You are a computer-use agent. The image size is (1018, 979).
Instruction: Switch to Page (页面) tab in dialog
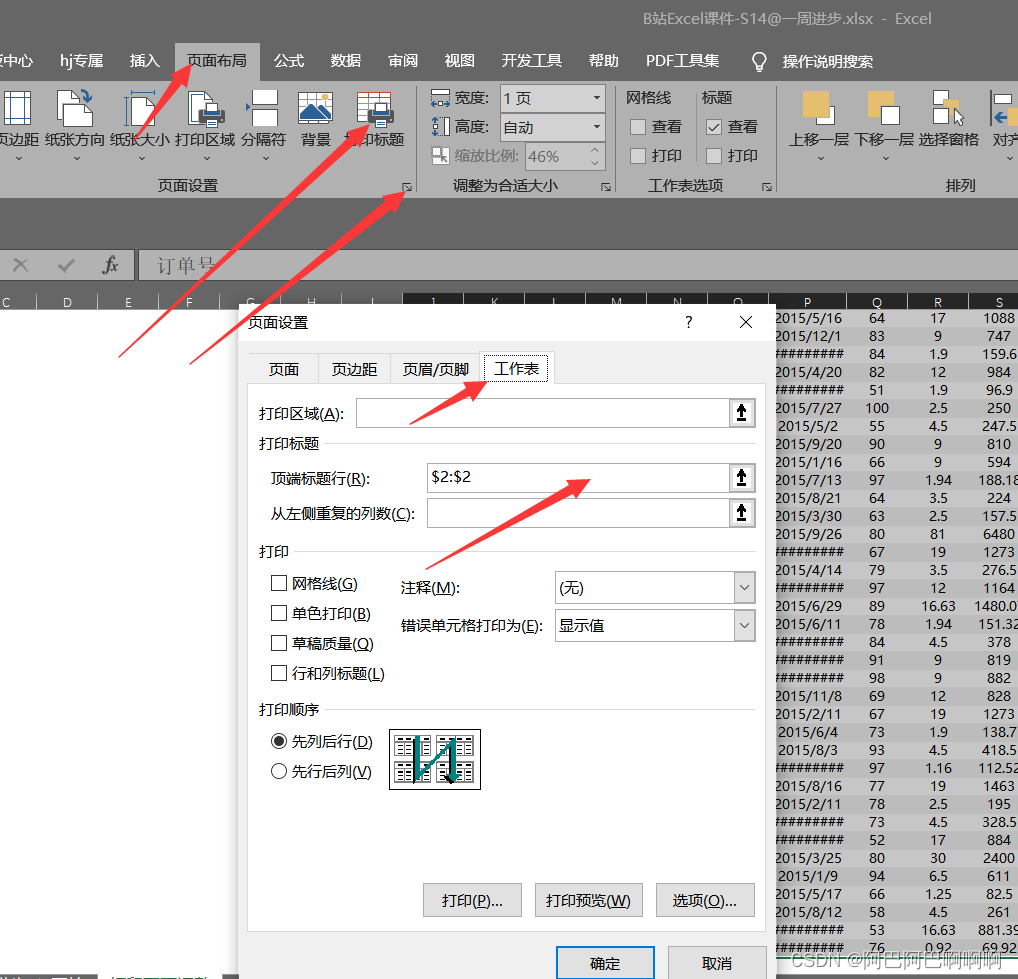pos(284,369)
